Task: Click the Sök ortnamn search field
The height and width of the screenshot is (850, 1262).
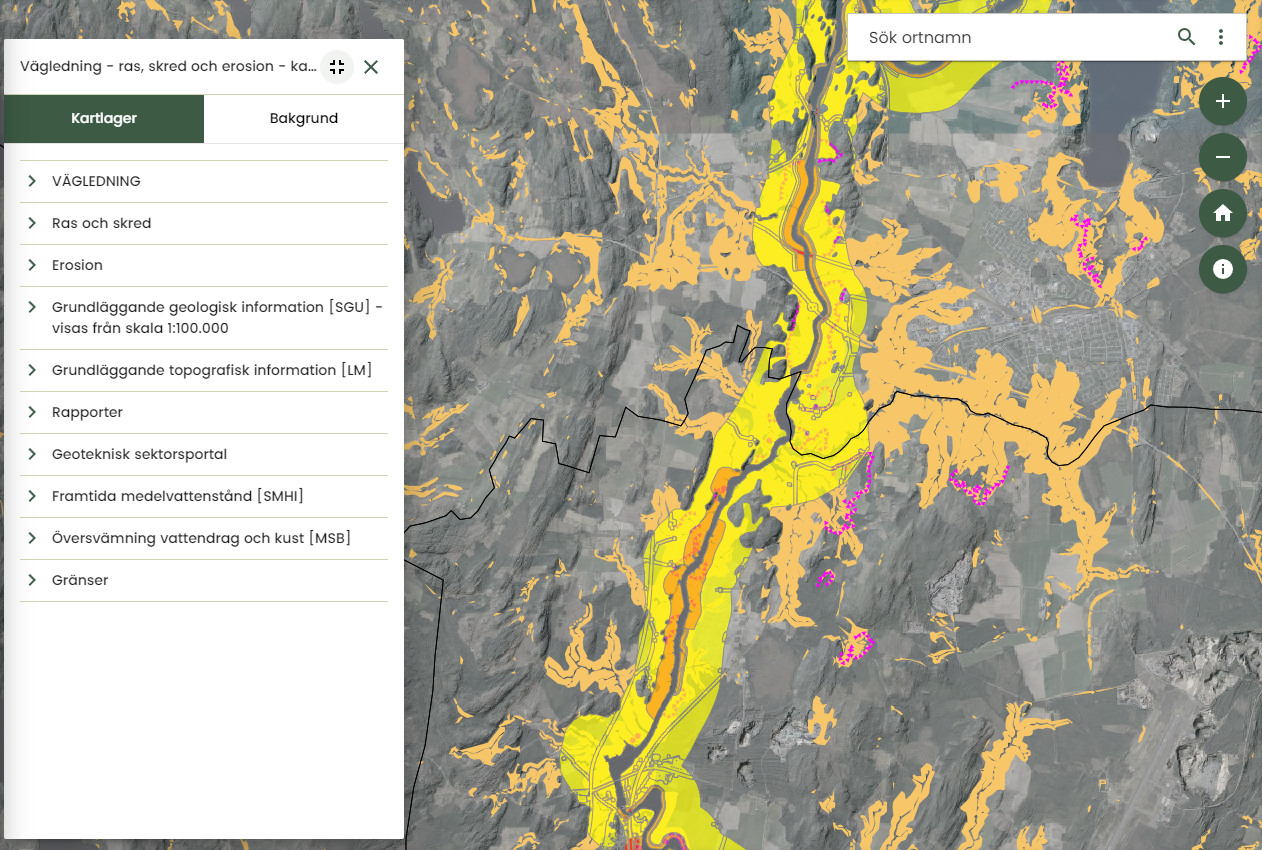Action: point(1010,38)
